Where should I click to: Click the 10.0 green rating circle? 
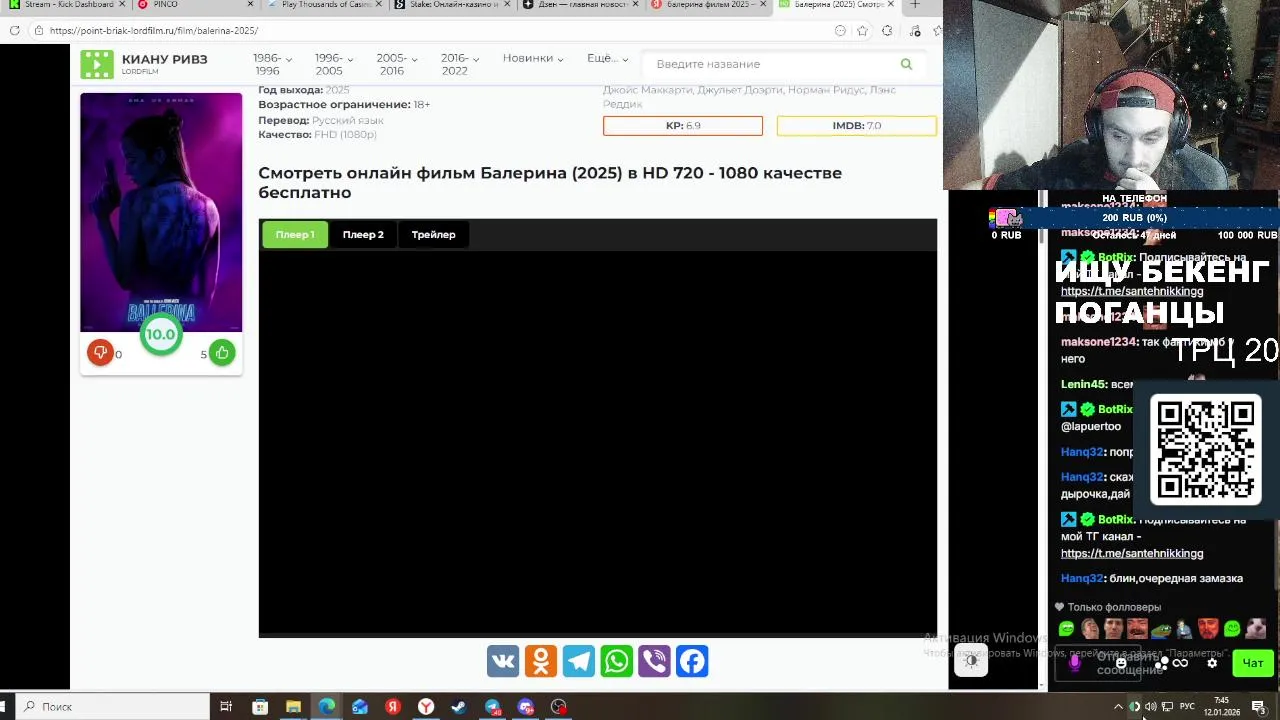[160, 335]
